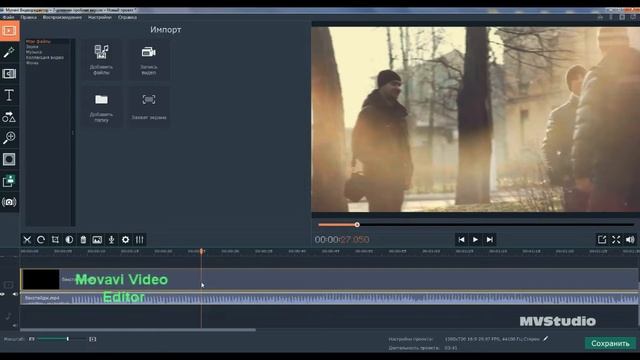Open Color Adjustments half-circle tool

pyautogui.click(x=69, y=240)
